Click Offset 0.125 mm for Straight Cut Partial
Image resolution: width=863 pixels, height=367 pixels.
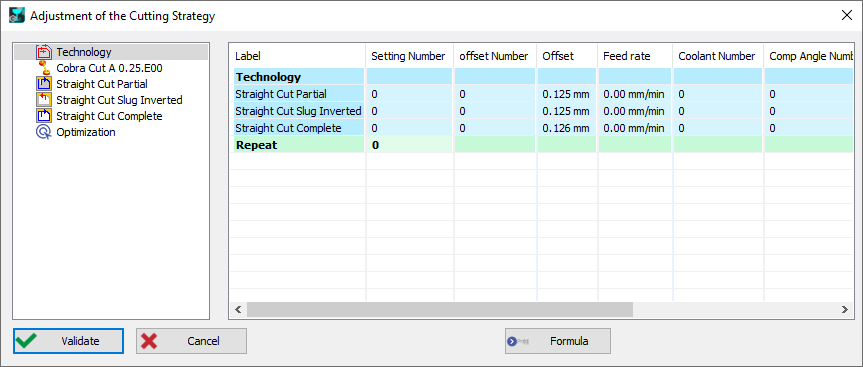[567, 94]
